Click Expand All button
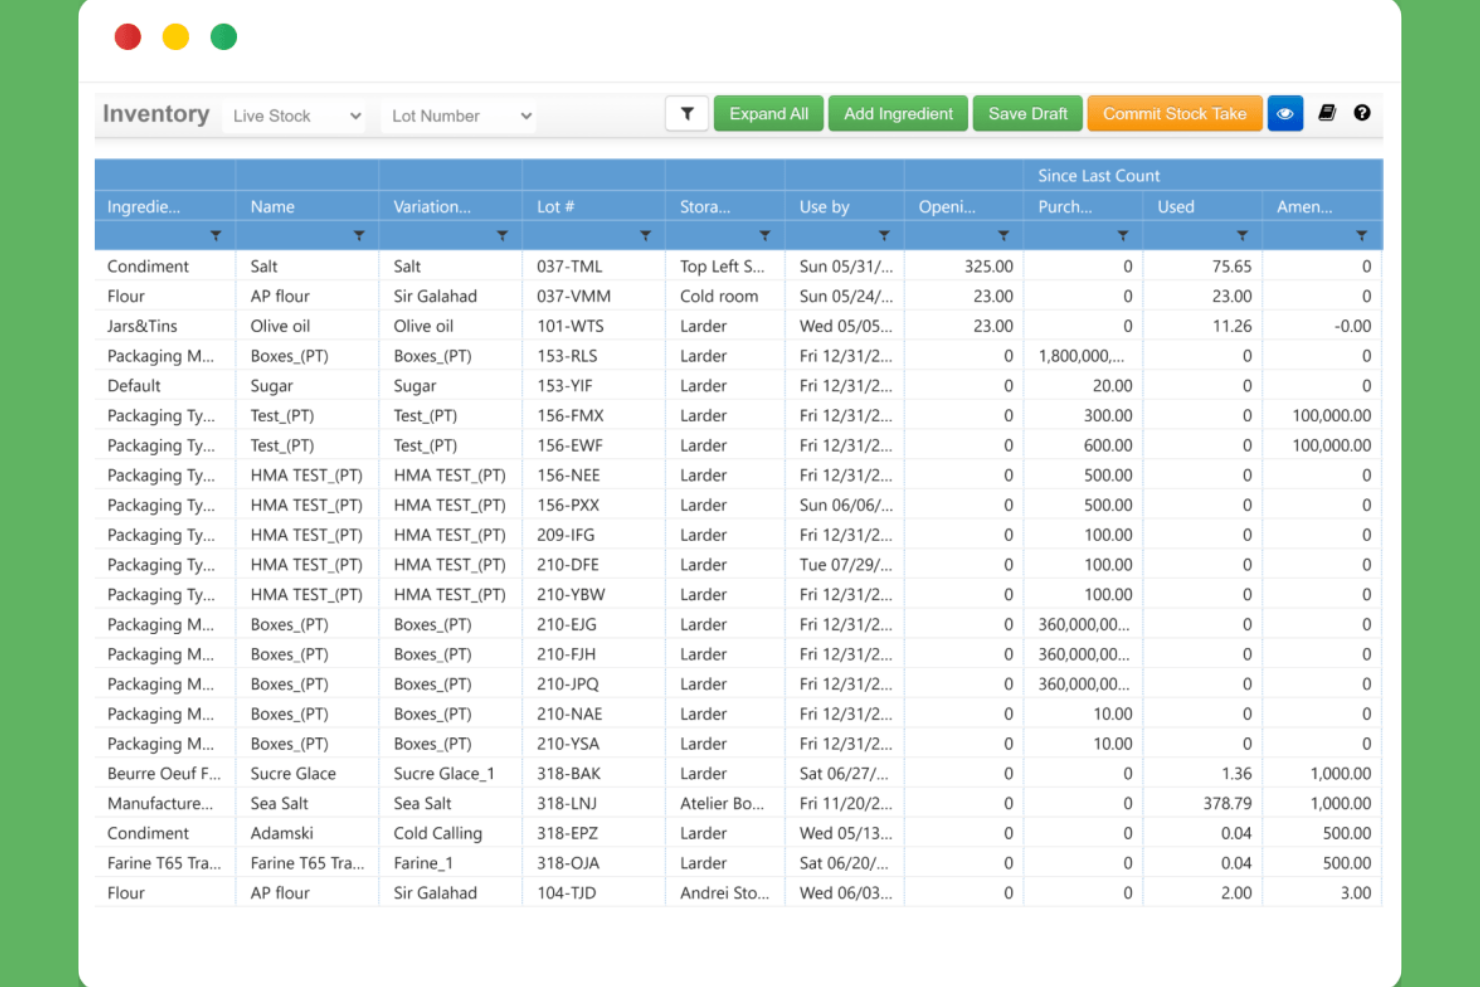The width and height of the screenshot is (1480, 987). click(x=768, y=114)
